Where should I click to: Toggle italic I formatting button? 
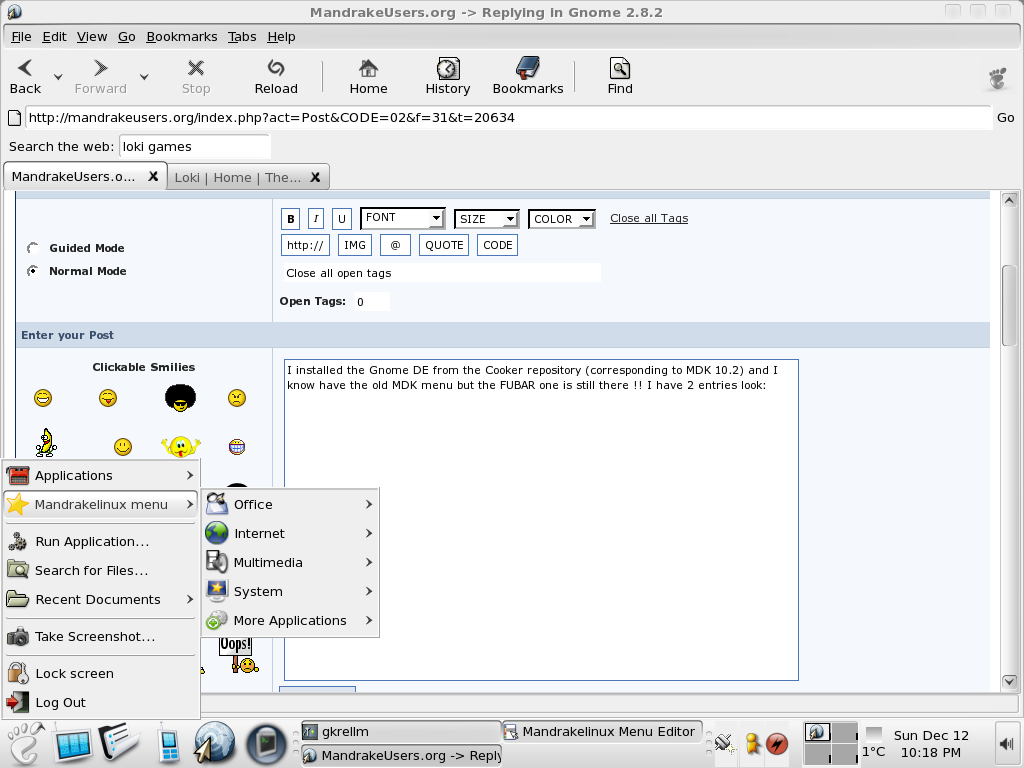(315, 219)
